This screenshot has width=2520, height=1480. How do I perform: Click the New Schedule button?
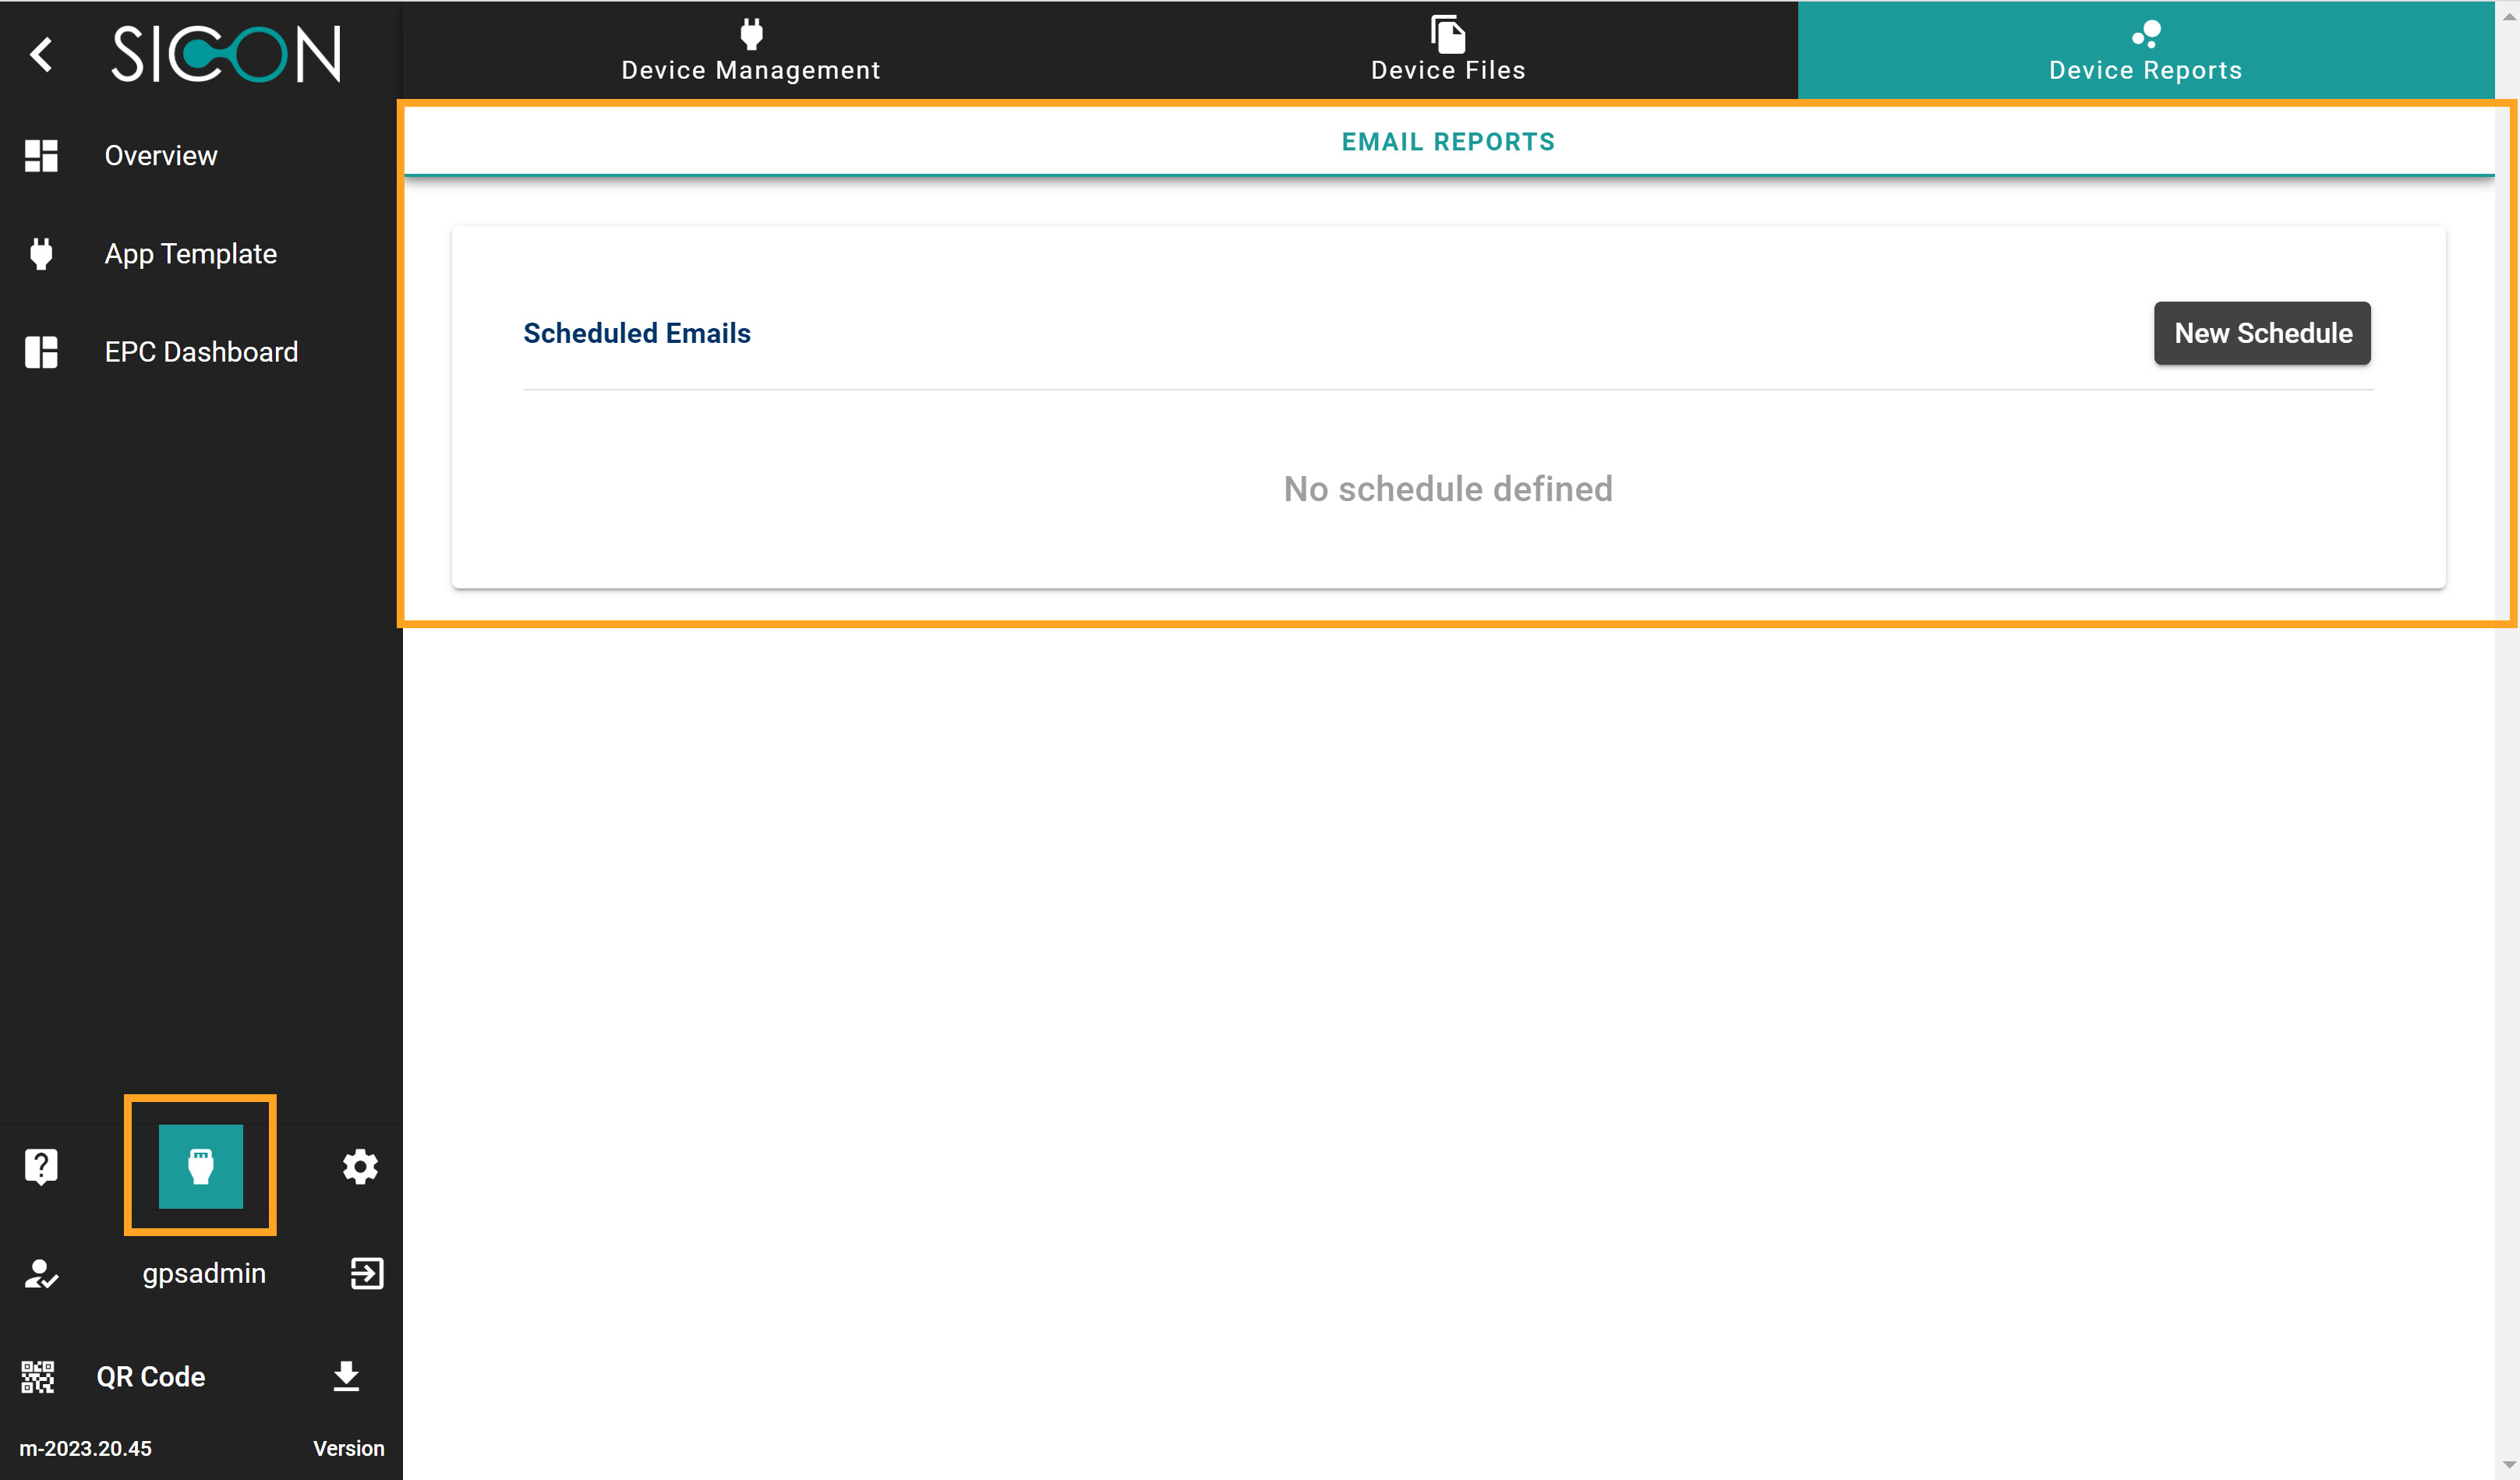[2261, 333]
